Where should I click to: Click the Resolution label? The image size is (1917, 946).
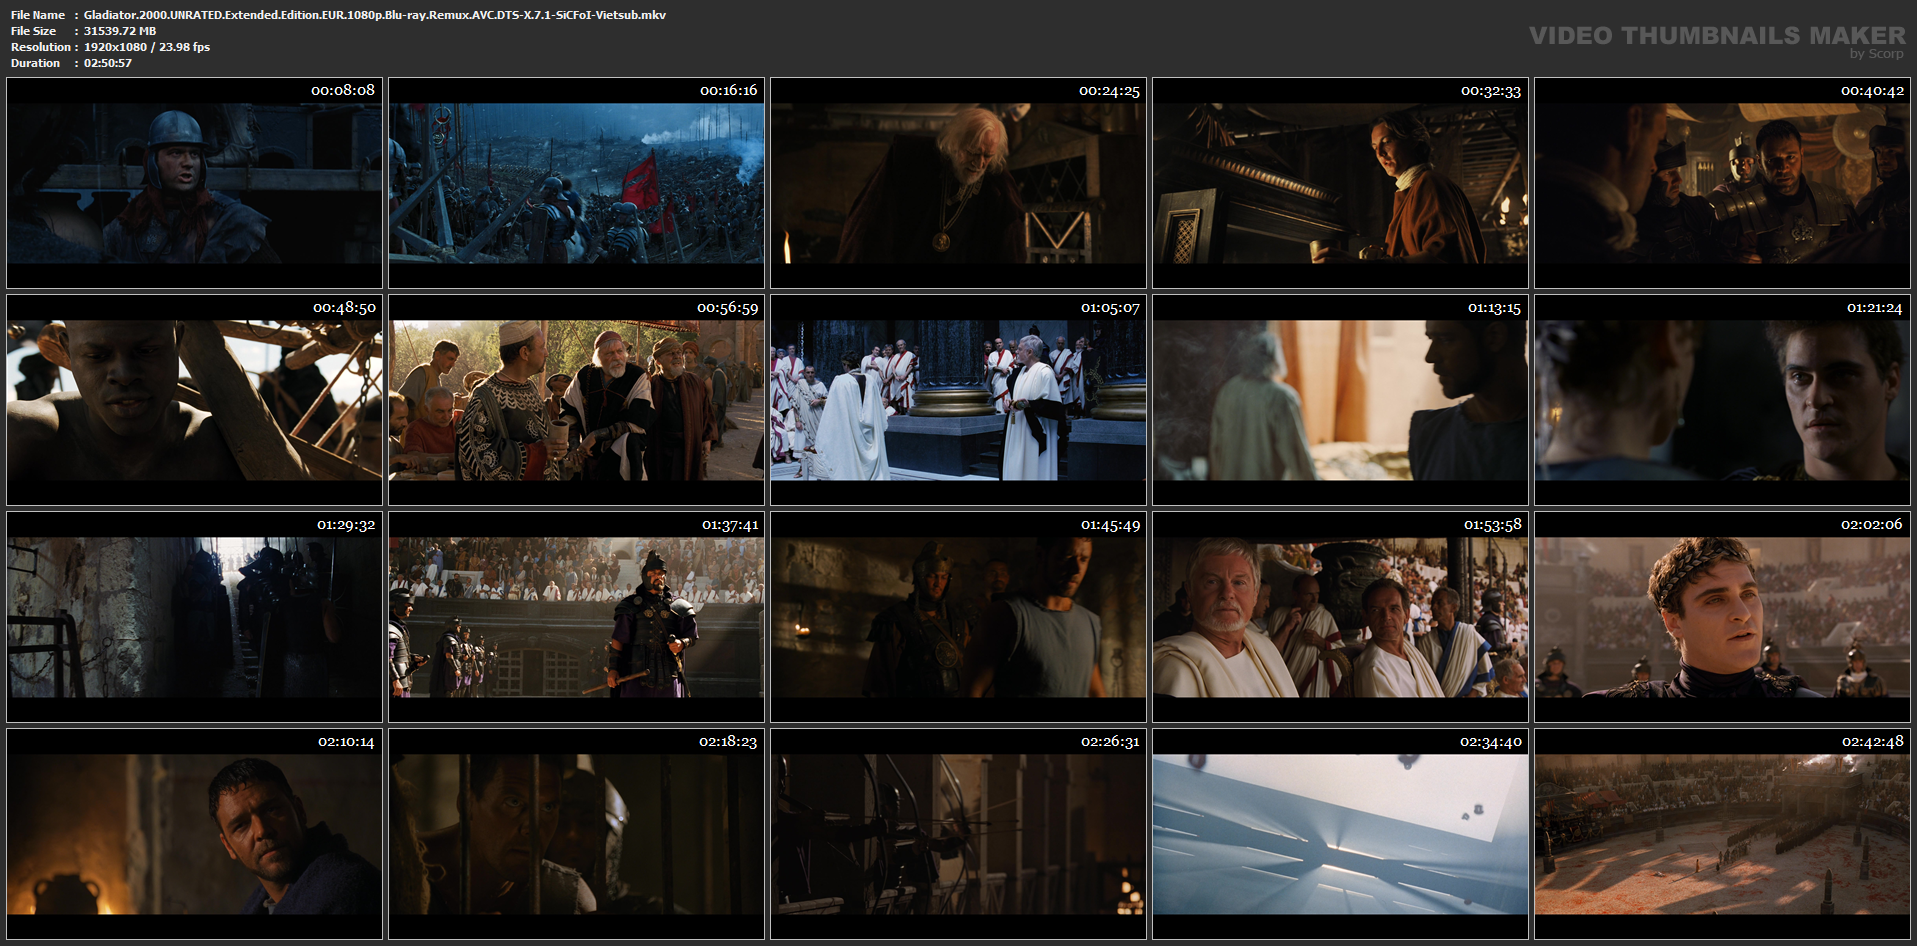[41, 47]
